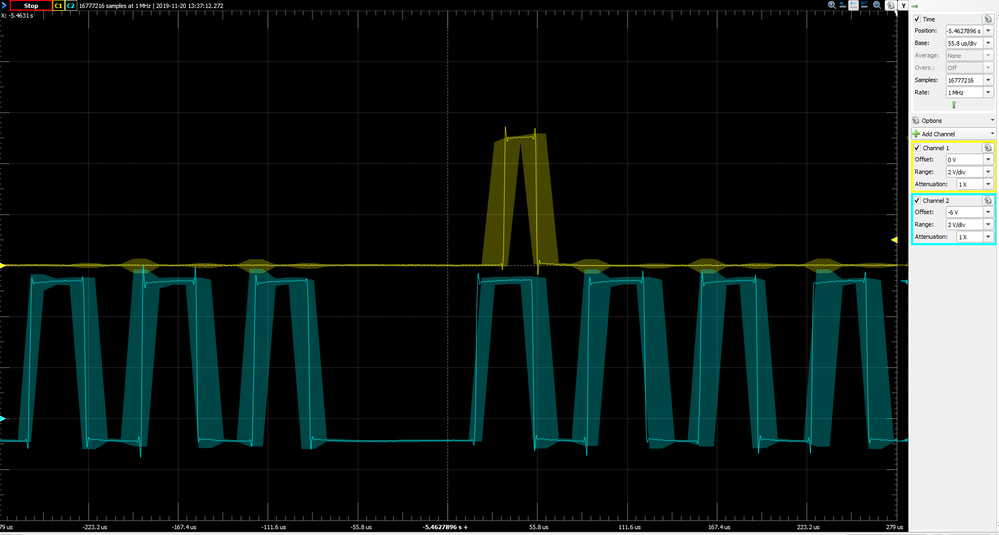Image resolution: width=999 pixels, height=535 pixels.
Task: Toggle the Channel 1 checkbox
Action: (x=917, y=148)
